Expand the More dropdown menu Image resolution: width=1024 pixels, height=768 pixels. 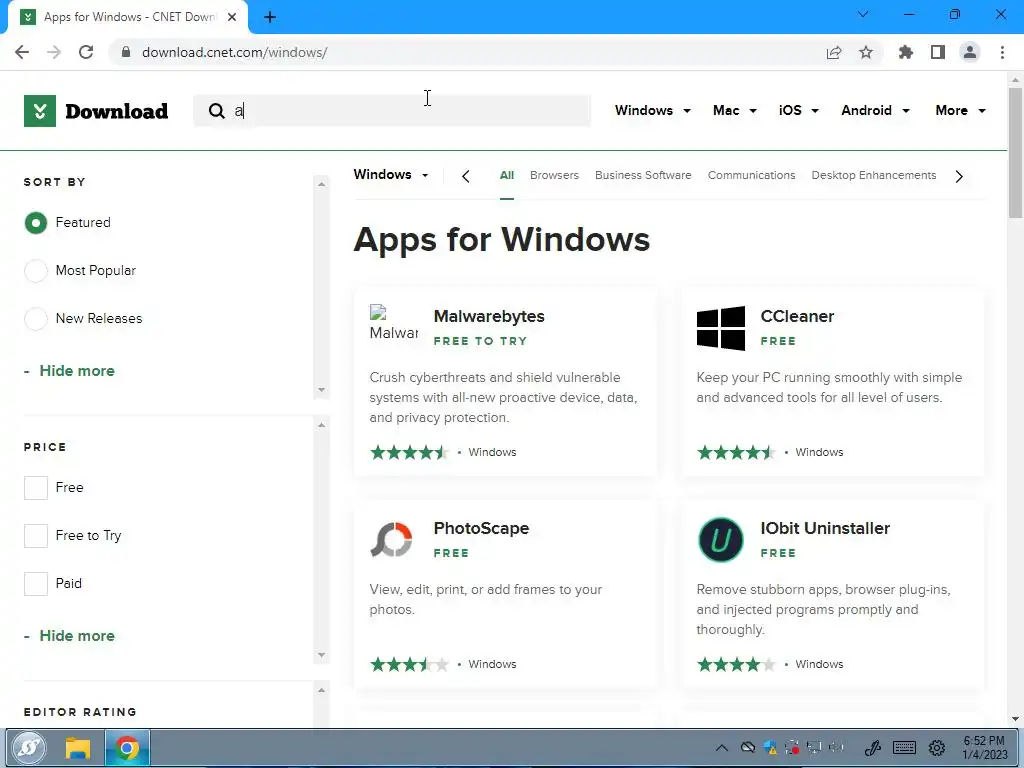[x=961, y=110]
